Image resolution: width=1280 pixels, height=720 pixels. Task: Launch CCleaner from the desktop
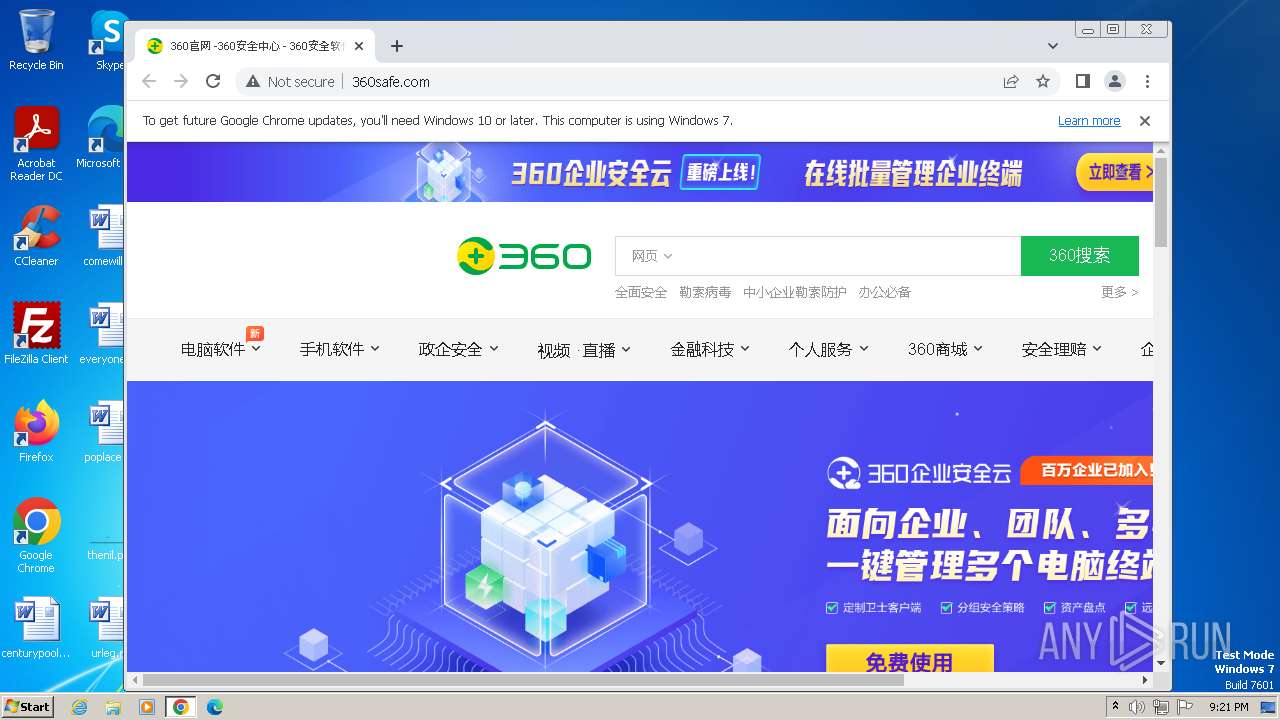(x=36, y=237)
